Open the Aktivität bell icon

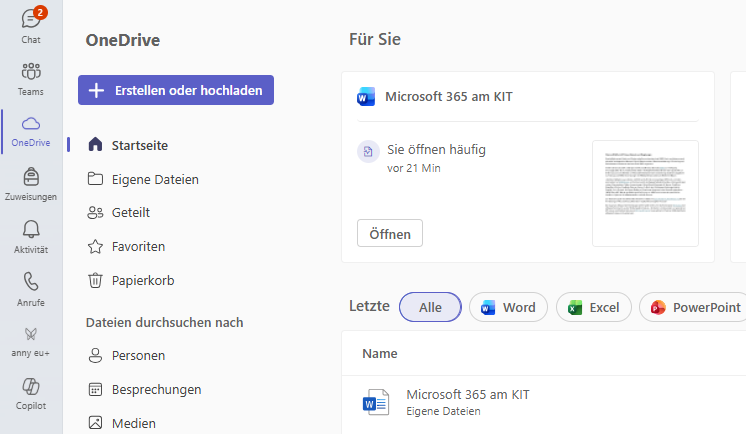pos(31,235)
